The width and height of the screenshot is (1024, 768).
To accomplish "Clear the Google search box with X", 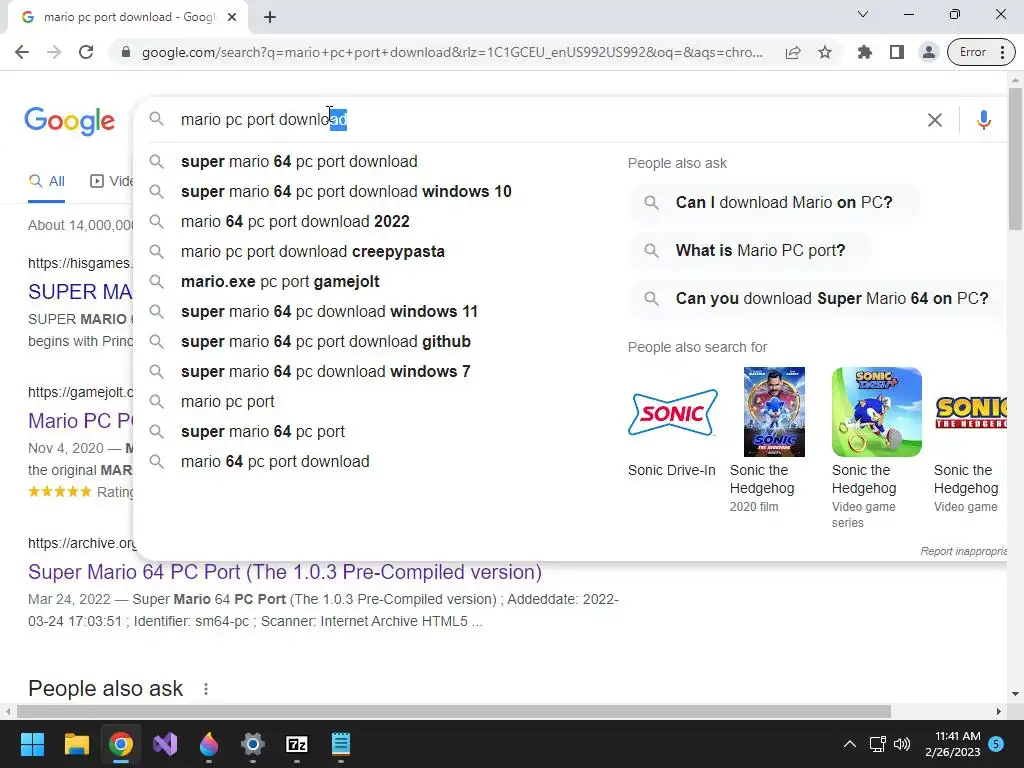I will pyautogui.click(x=935, y=120).
